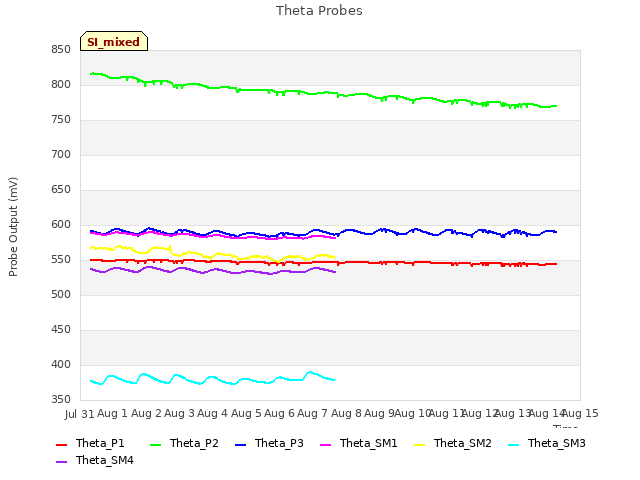
Task: Click the 700 y-axis tick label
Action: [61, 155]
